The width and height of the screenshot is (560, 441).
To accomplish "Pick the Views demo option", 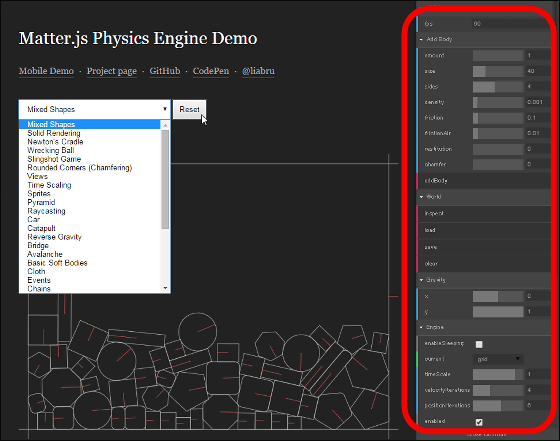I will pos(90,176).
